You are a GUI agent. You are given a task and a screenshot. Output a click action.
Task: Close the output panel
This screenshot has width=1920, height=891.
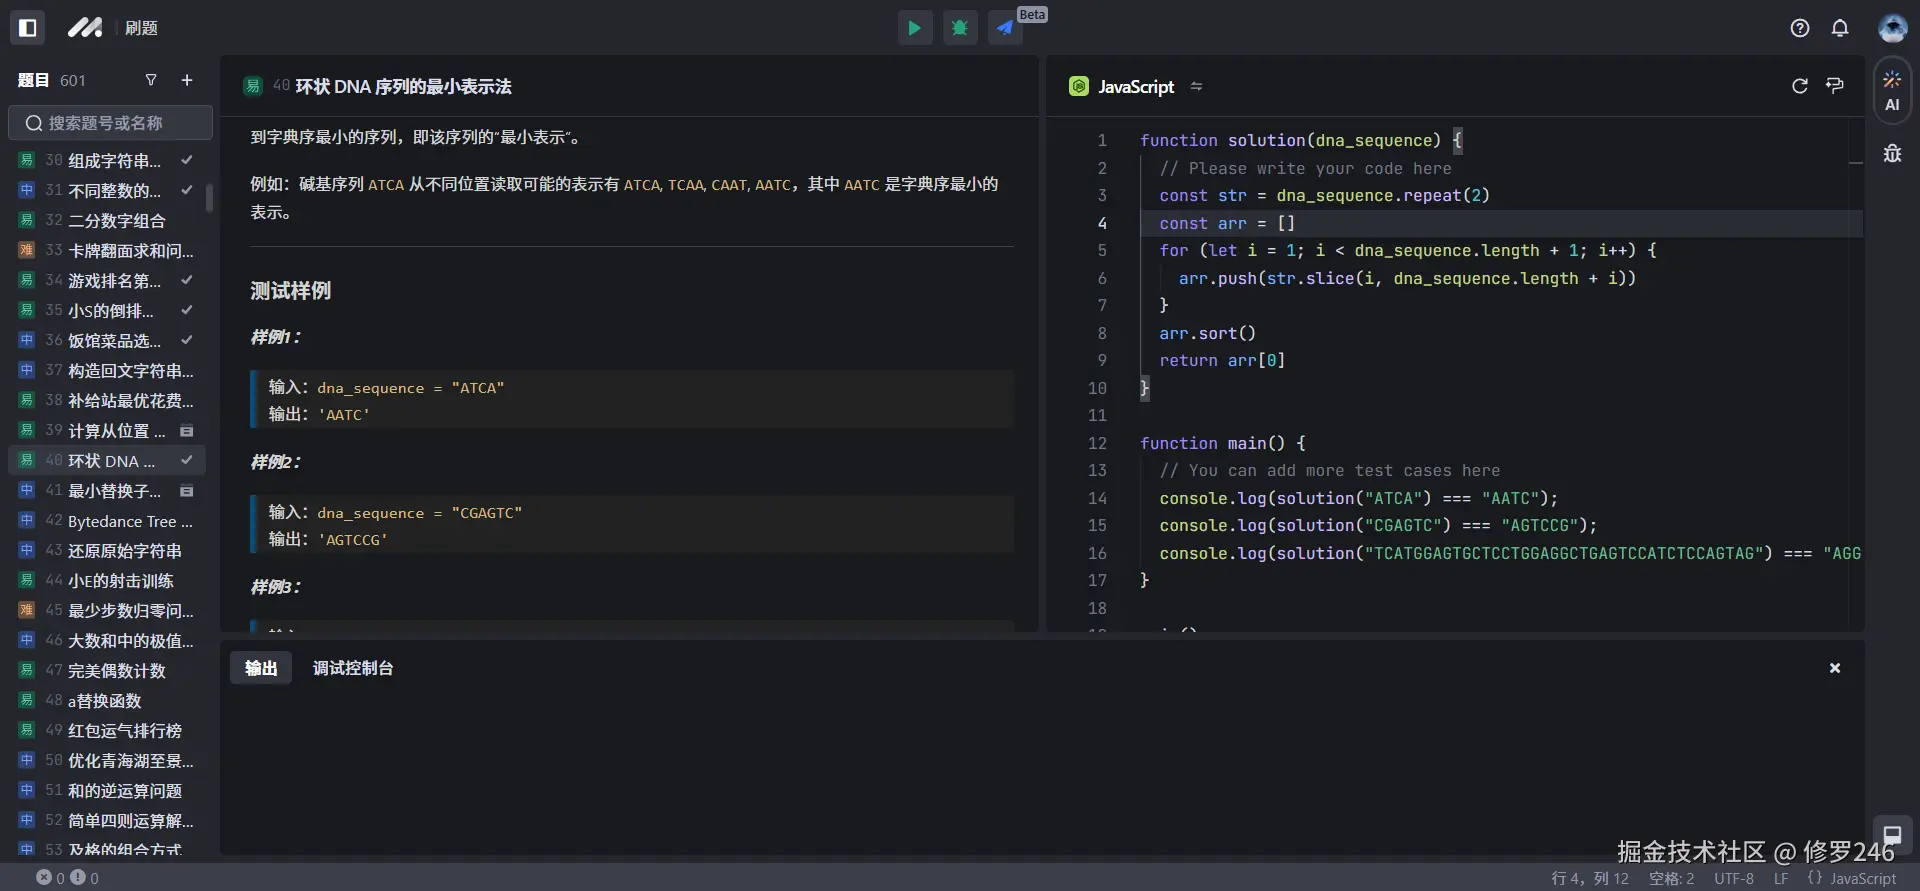(1835, 668)
